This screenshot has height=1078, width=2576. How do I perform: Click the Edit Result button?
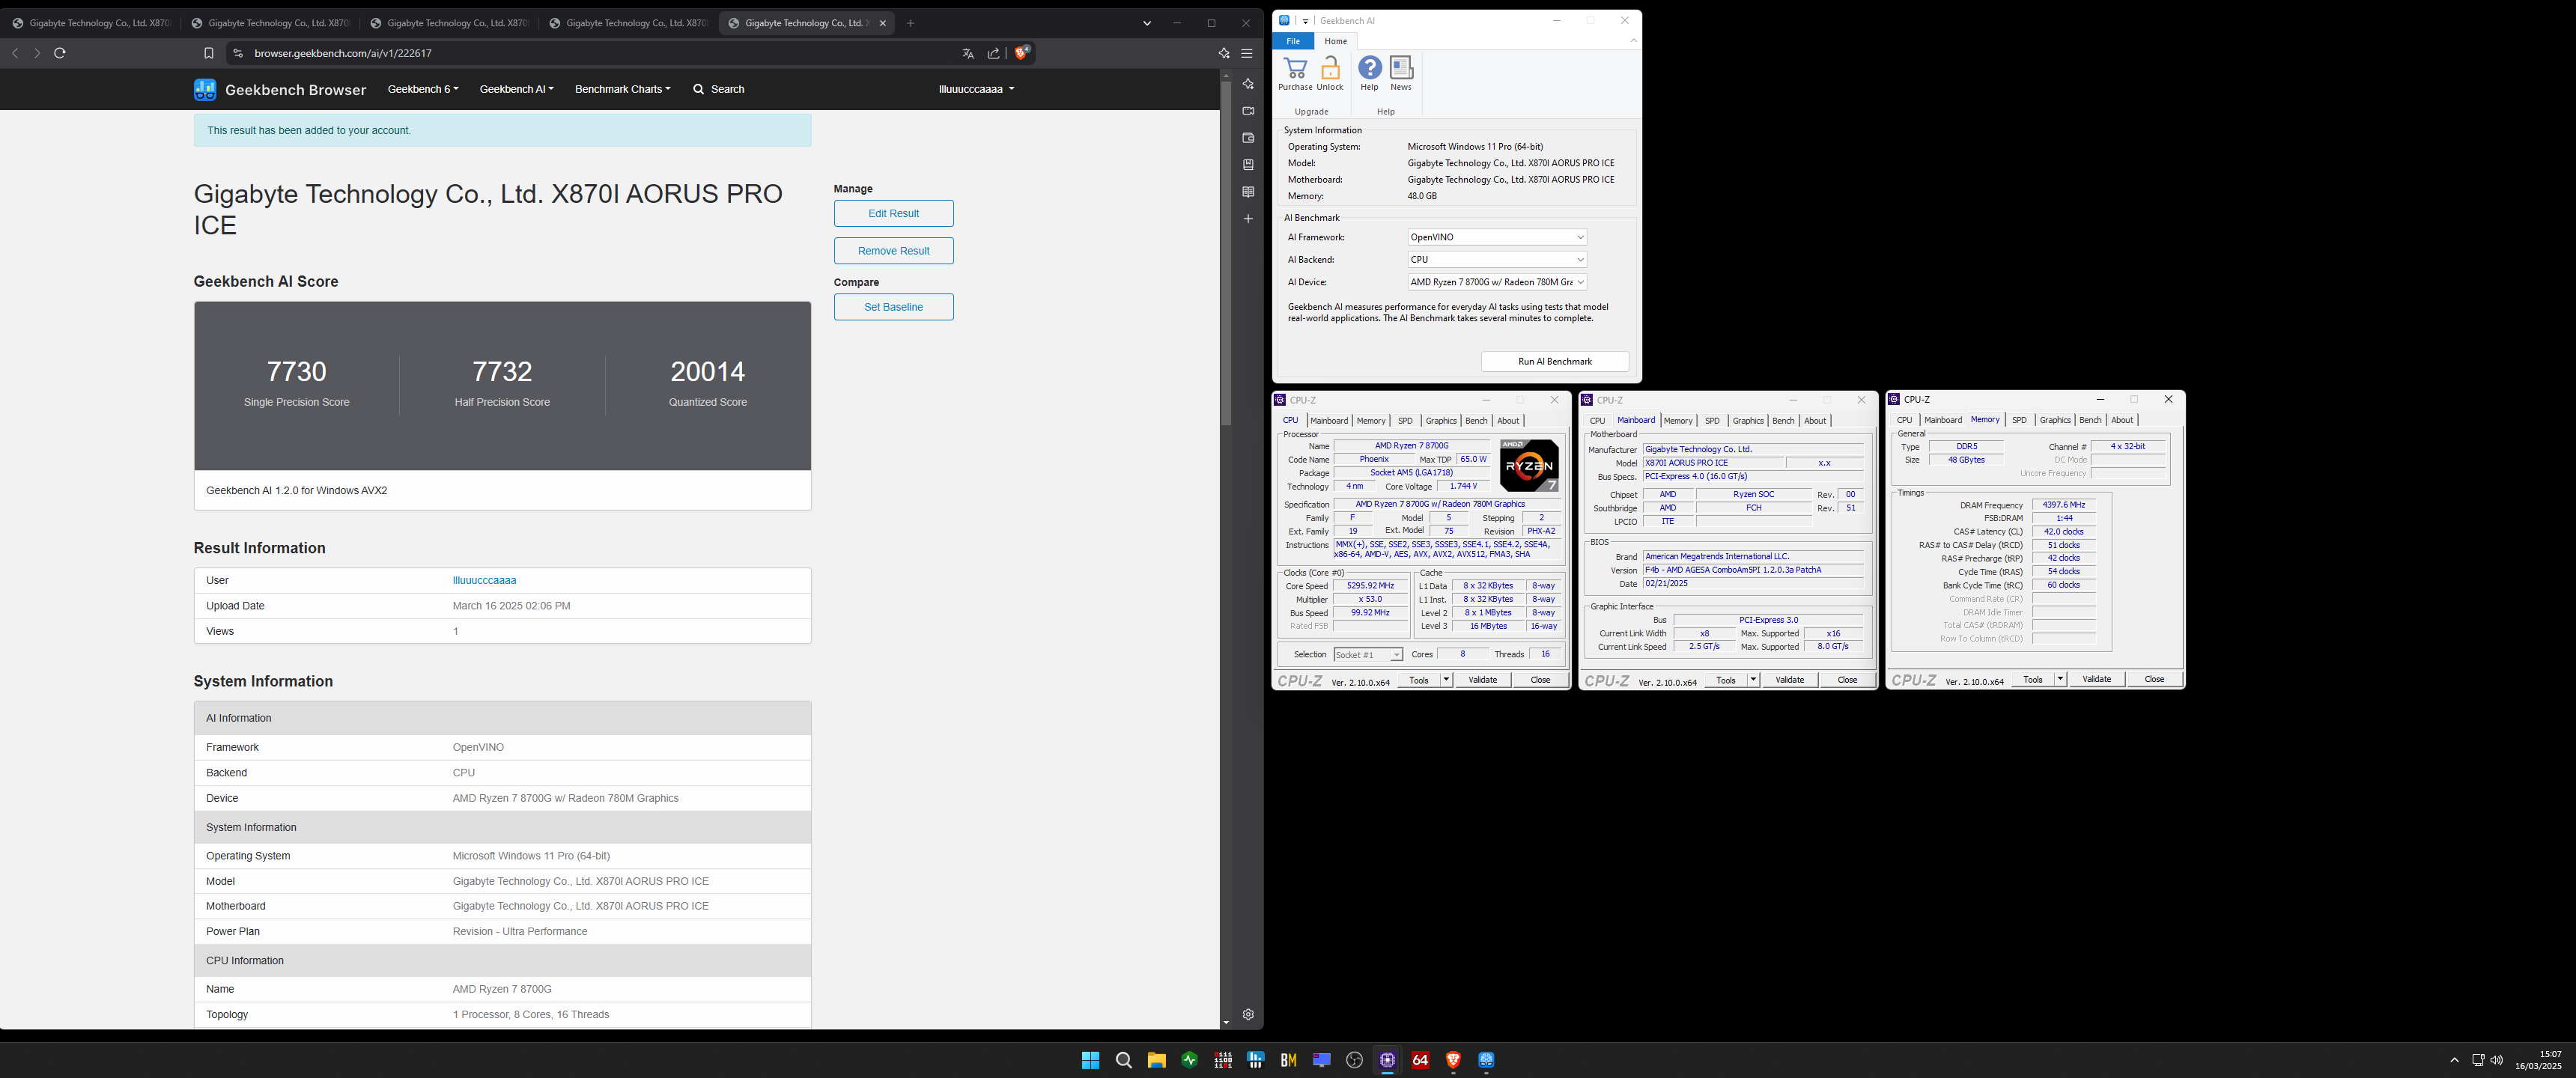click(x=893, y=213)
